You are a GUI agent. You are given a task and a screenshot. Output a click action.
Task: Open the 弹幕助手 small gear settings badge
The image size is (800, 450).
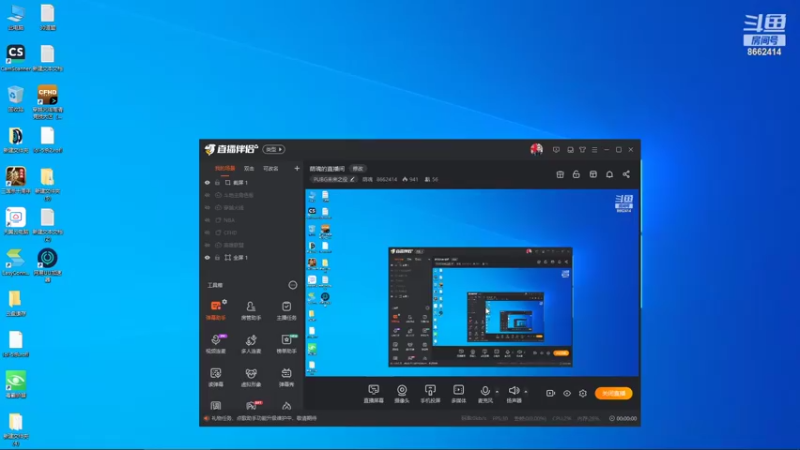point(224,302)
